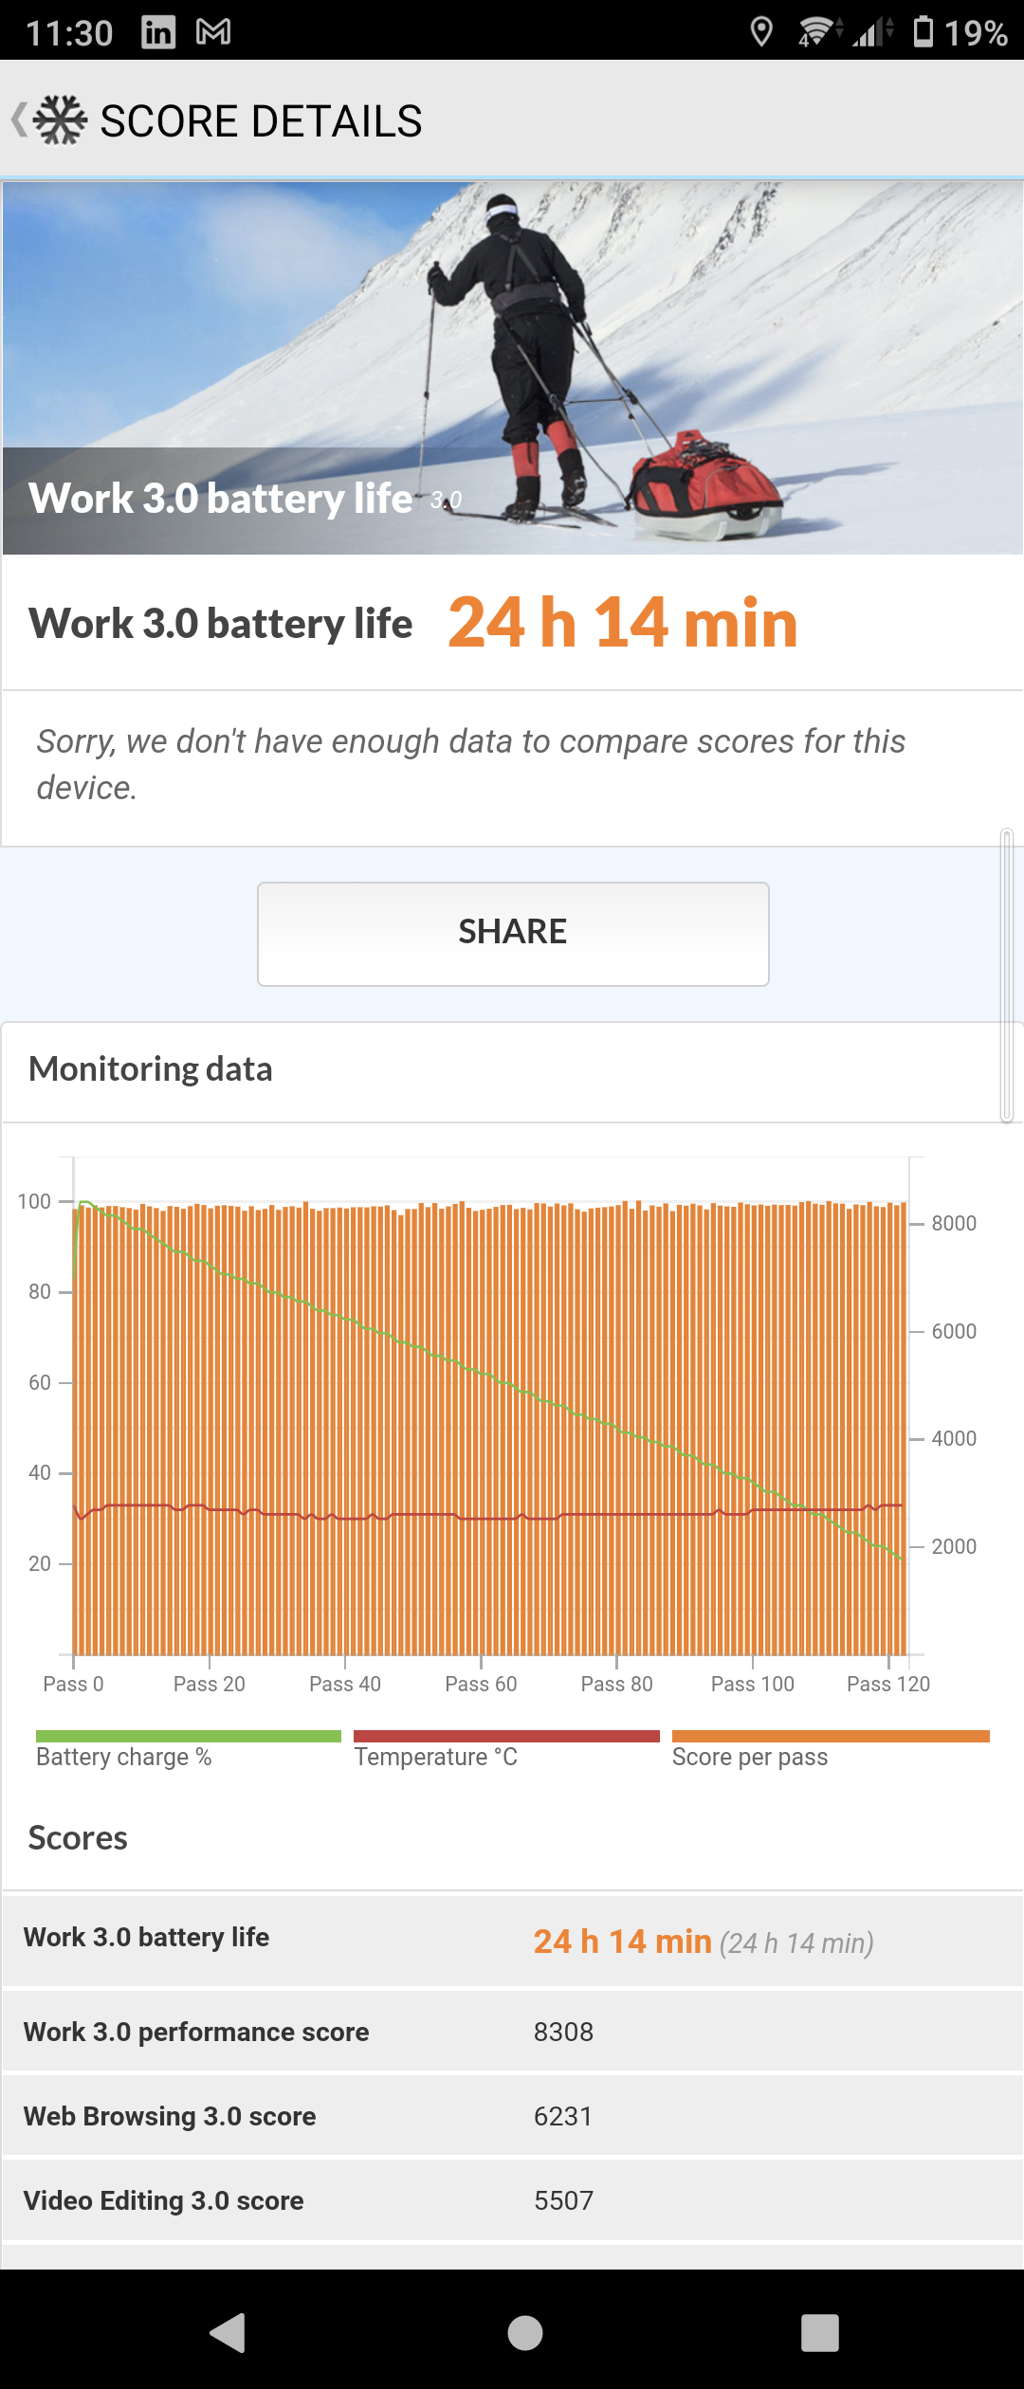The image size is (1024, 2389).
Task: Tap the skier banner image
Action: [512, 367]
